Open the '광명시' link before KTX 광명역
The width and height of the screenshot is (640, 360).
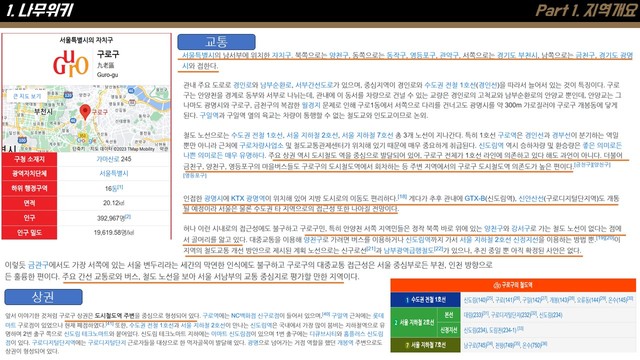[x=213, y=198]
